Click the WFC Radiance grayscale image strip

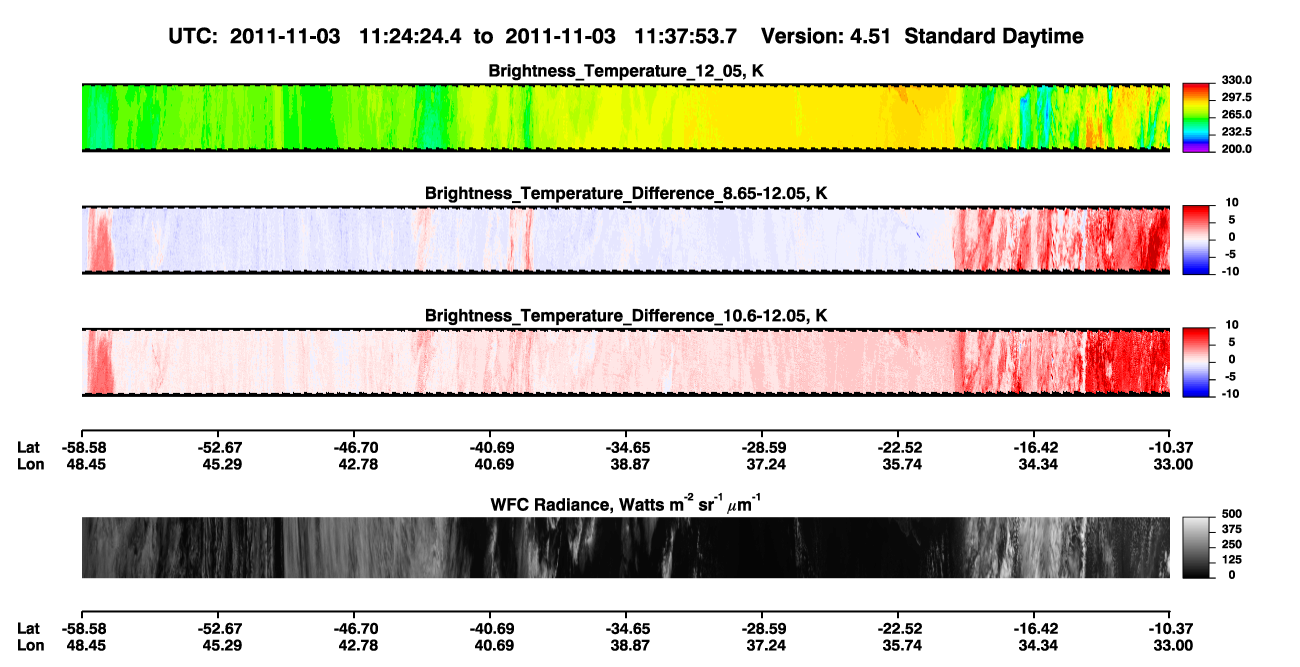tap(626, 547)
